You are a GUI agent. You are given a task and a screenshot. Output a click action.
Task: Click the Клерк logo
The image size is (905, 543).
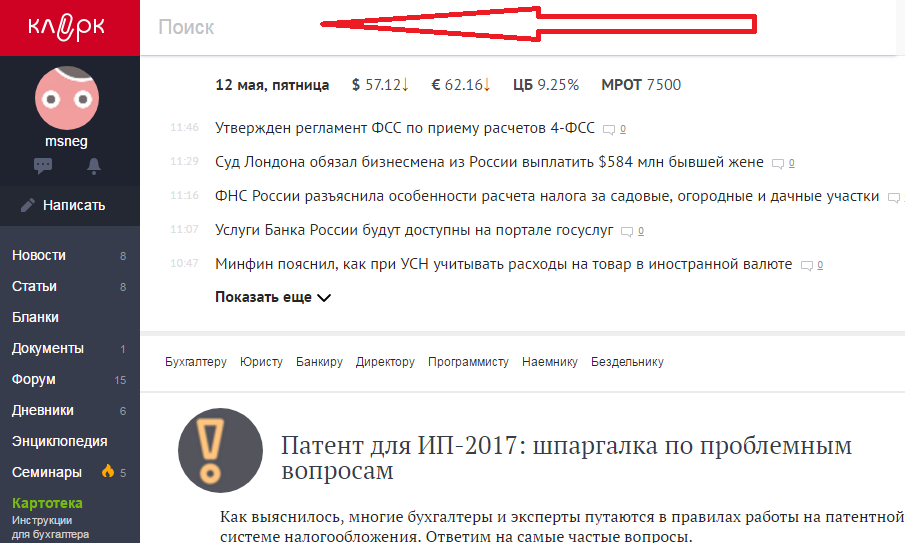tap(67, 28)
